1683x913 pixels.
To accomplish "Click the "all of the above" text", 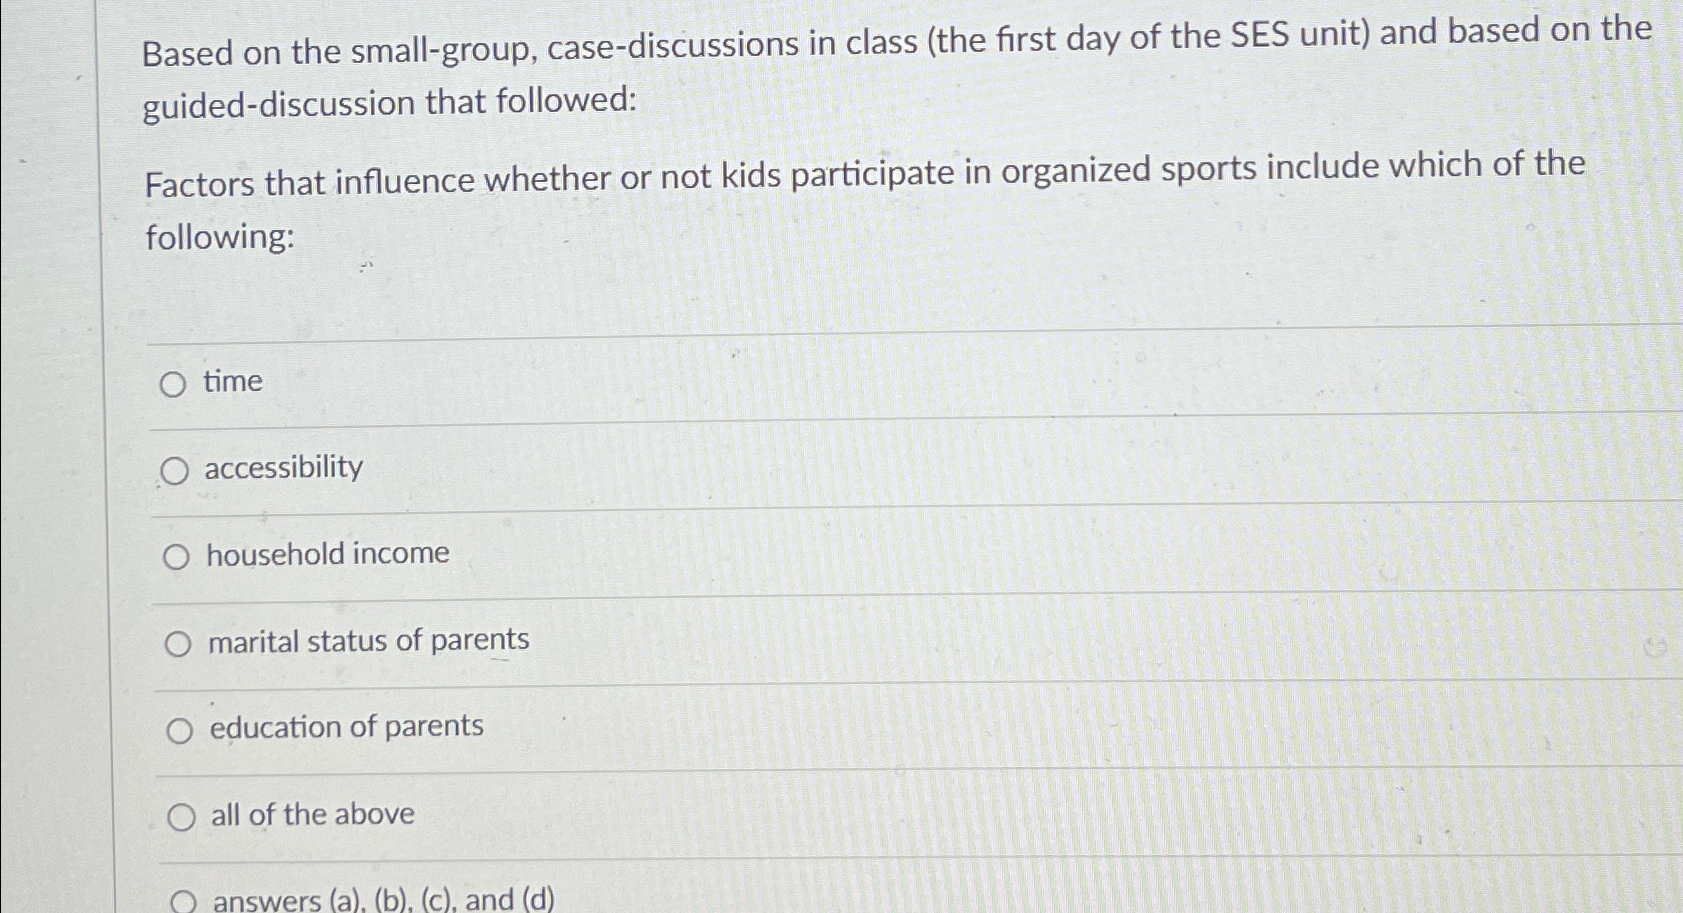I will (x=310, y=814).
